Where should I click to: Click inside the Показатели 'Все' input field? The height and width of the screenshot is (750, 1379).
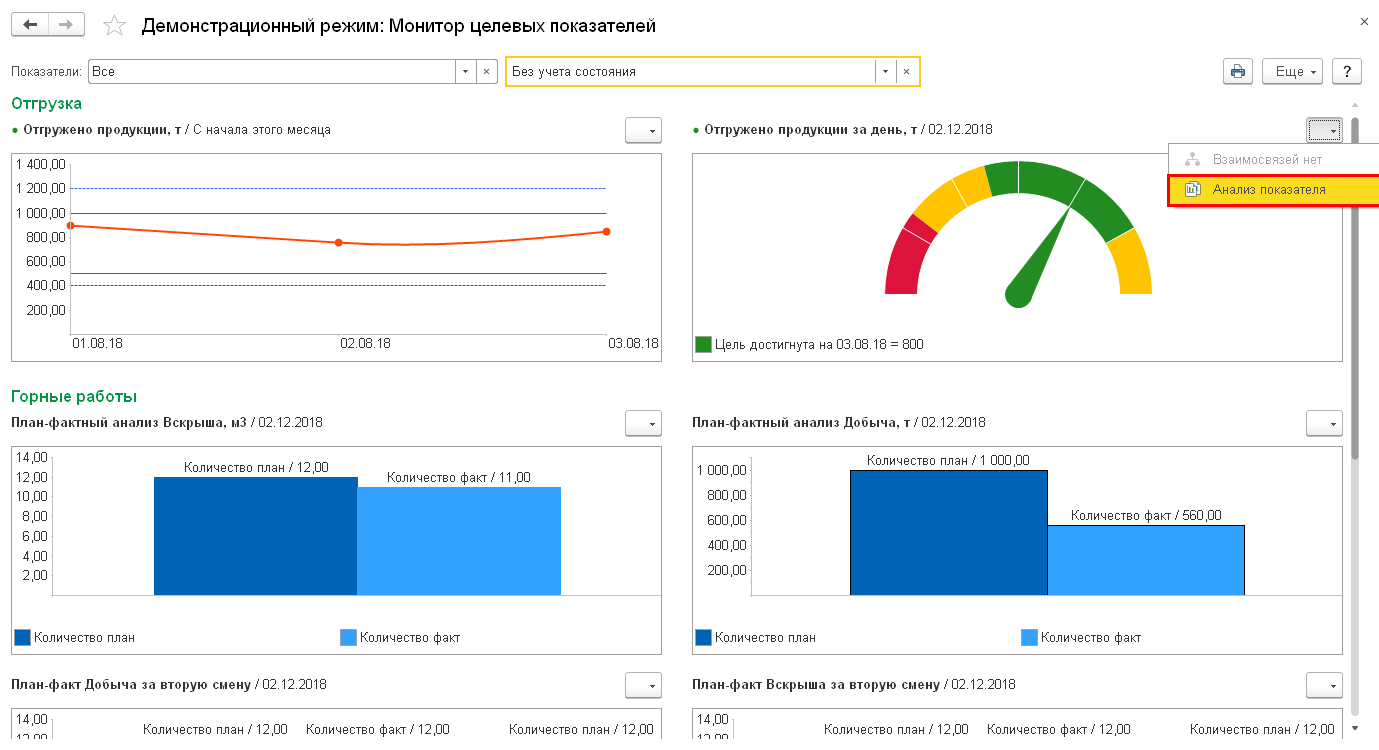pos(272,72)
